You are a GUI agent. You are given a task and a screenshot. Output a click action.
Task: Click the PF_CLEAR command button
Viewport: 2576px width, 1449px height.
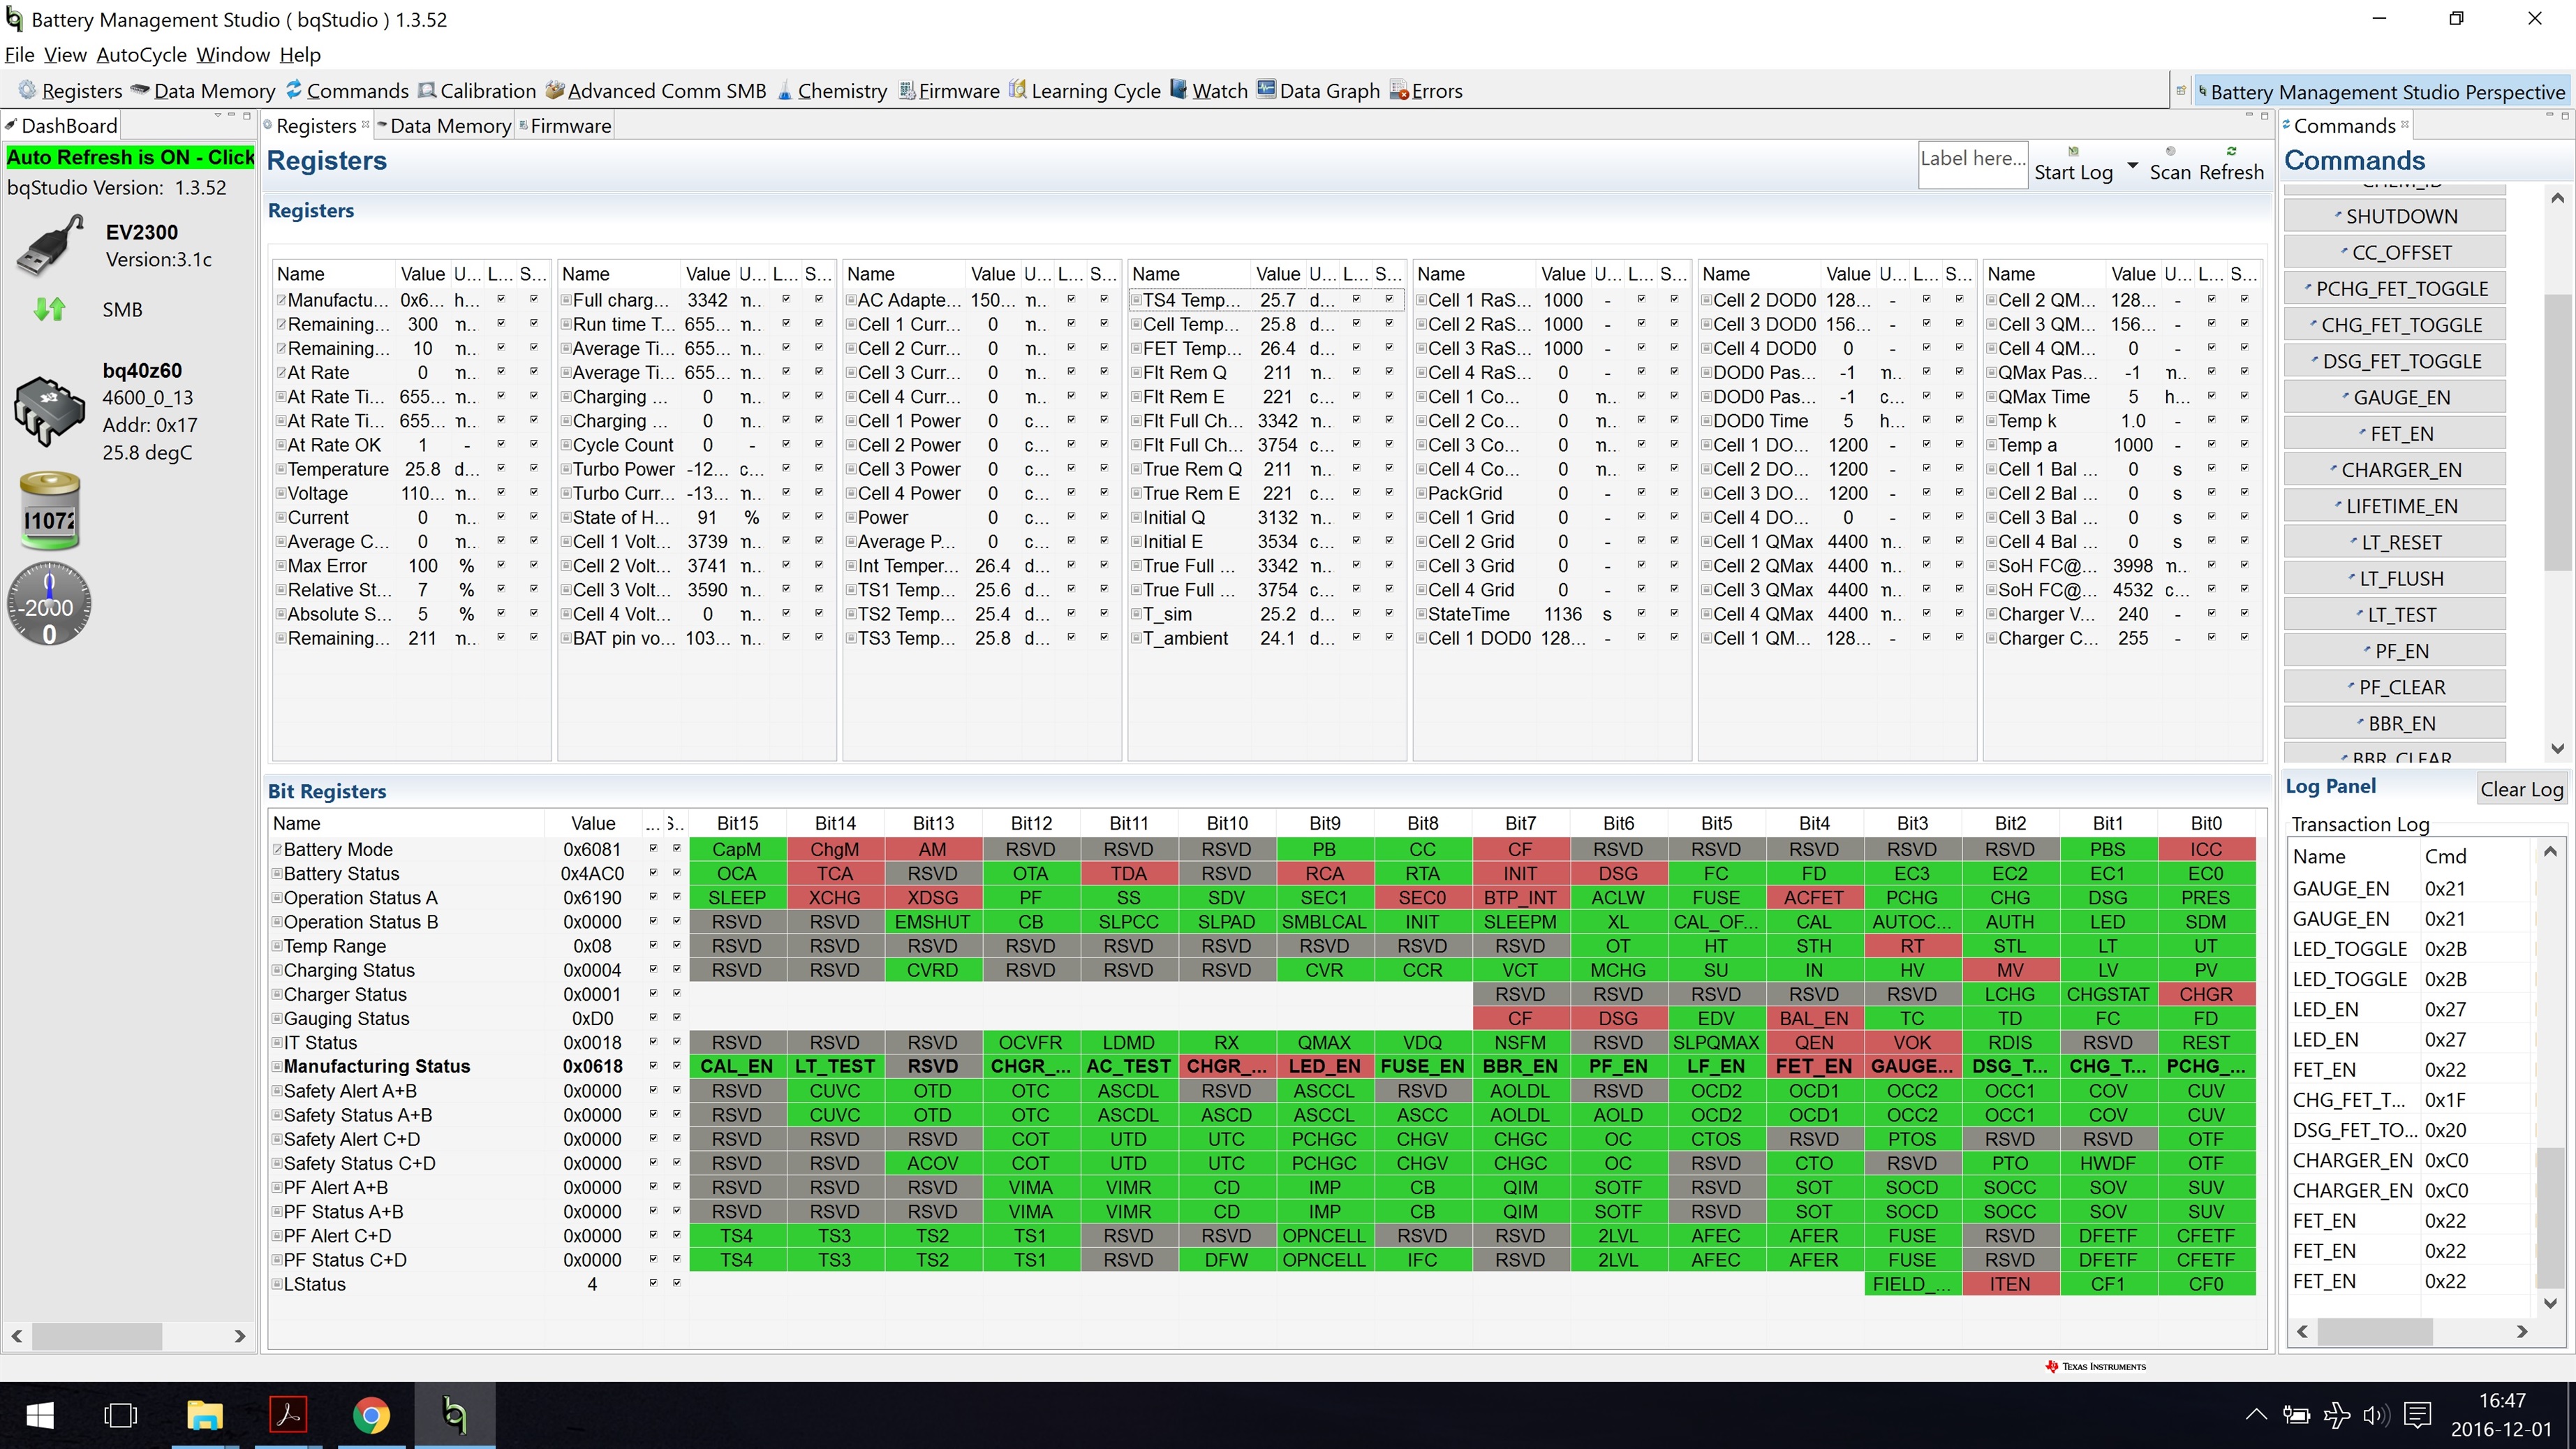(2395, 688)
